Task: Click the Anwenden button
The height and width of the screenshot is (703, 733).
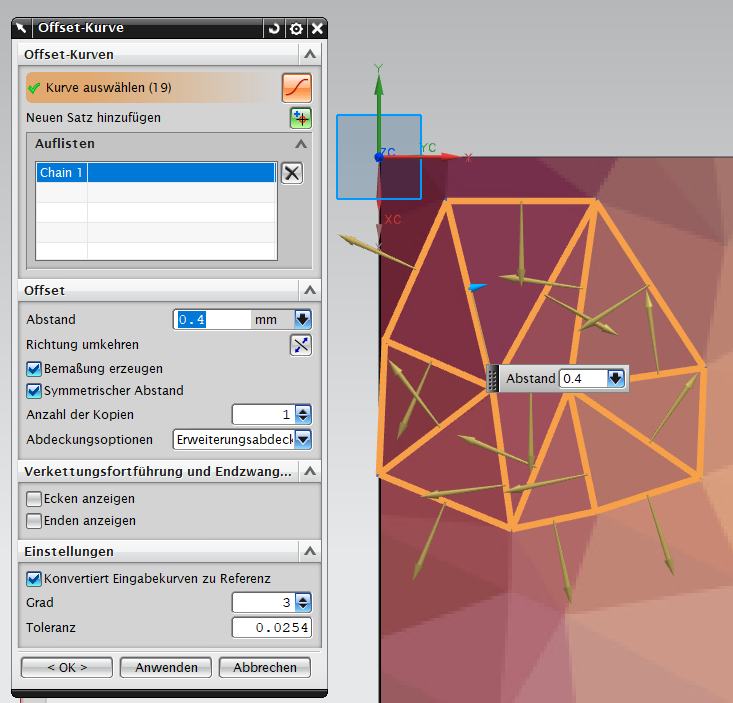Action: 166,667
